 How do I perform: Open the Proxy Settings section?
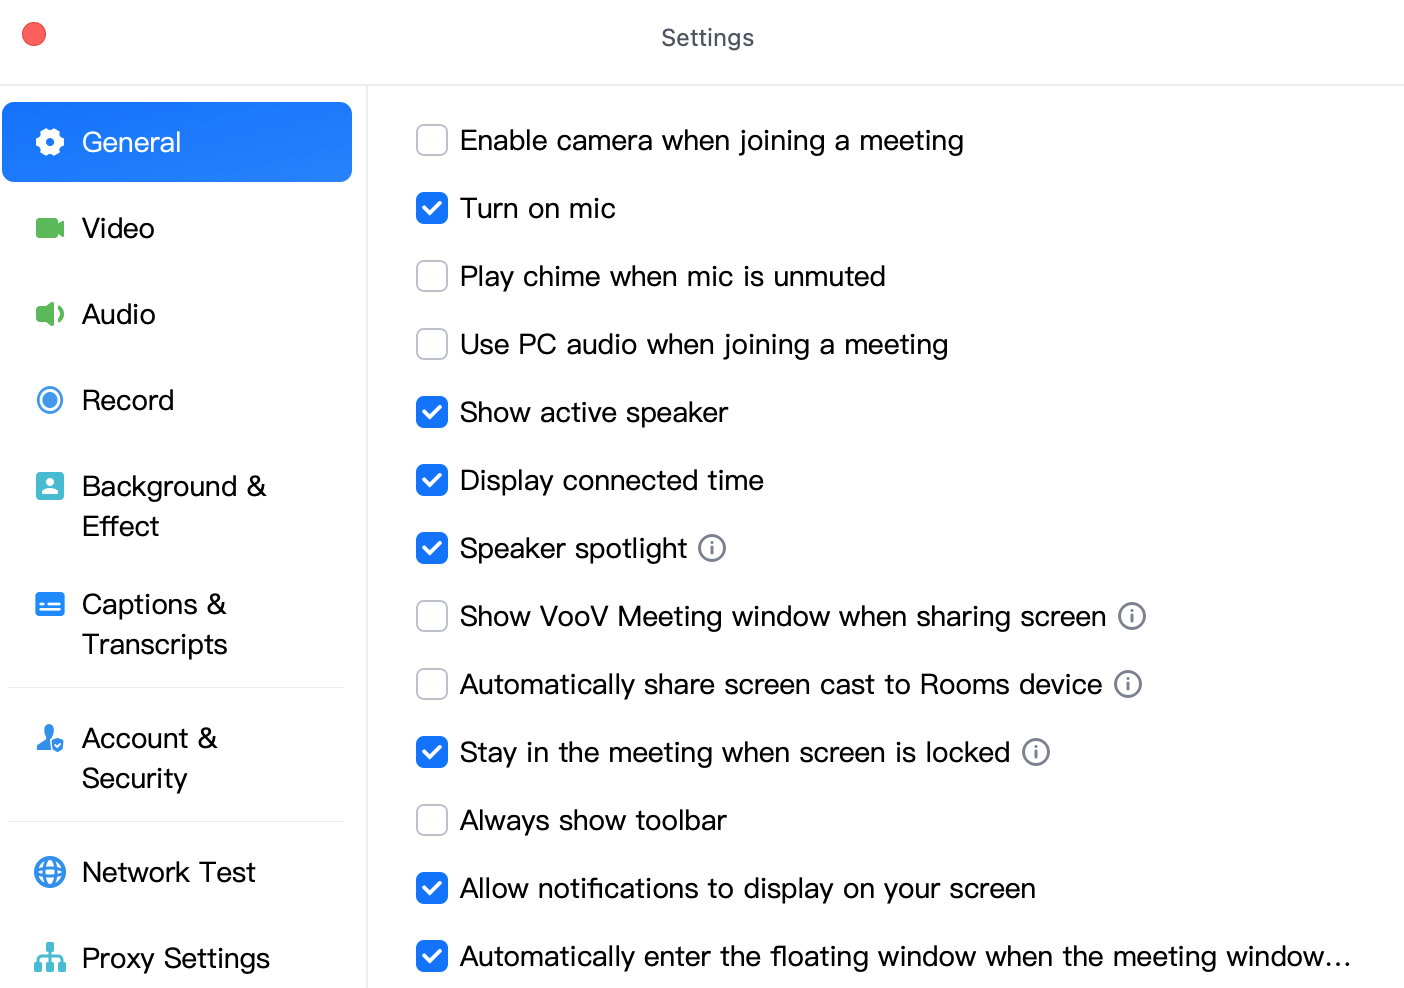(175, 958)
